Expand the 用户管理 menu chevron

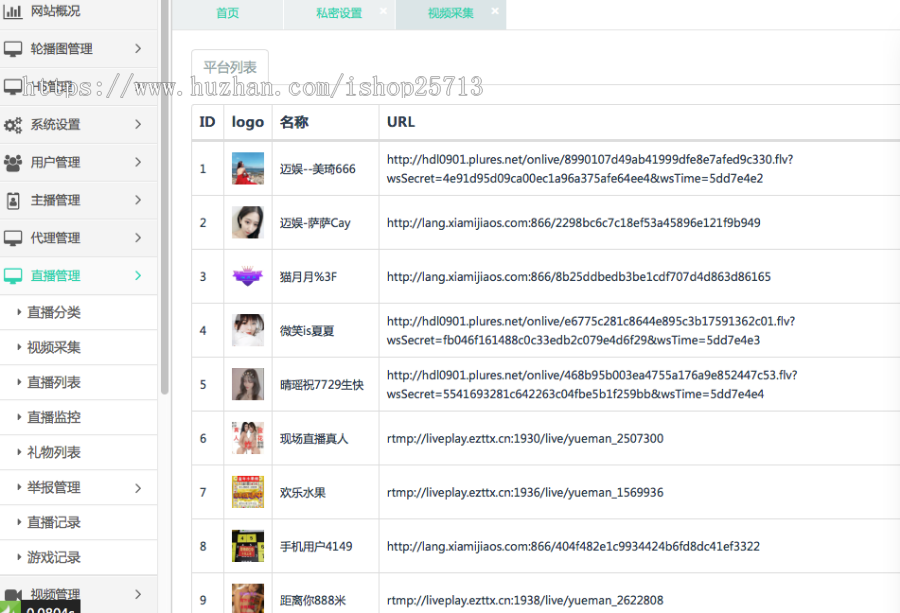(x=138, y=162)
